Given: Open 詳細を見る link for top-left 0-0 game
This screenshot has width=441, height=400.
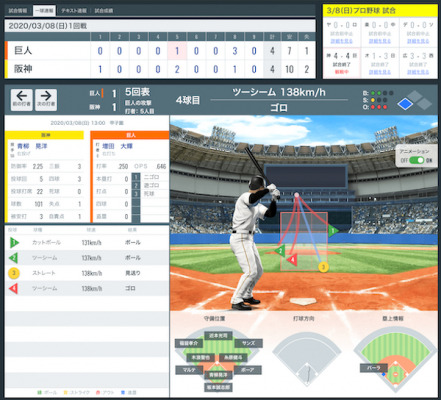Looking at the screenshot, I should [x=341, y=41].
